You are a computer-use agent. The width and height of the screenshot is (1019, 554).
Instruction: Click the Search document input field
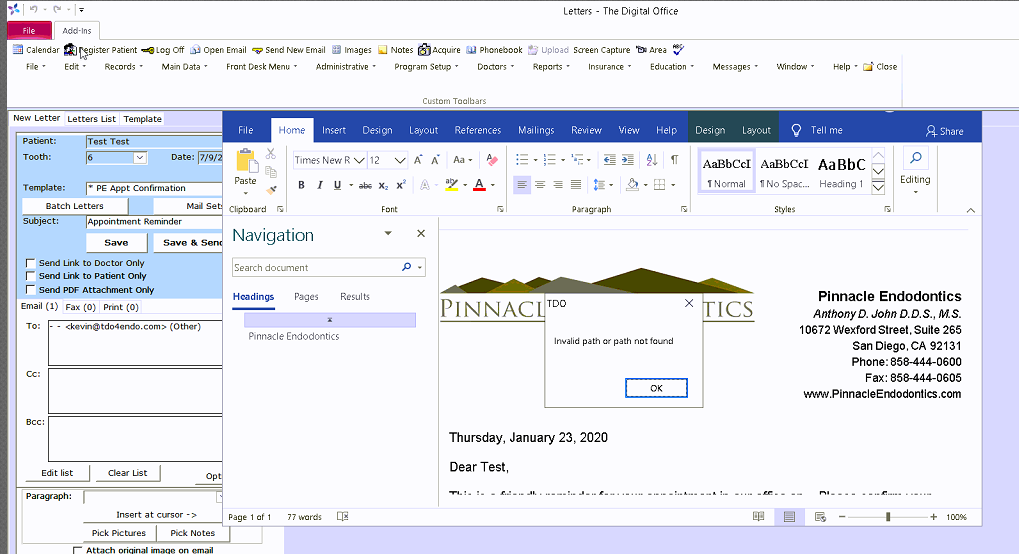[316, 268]
